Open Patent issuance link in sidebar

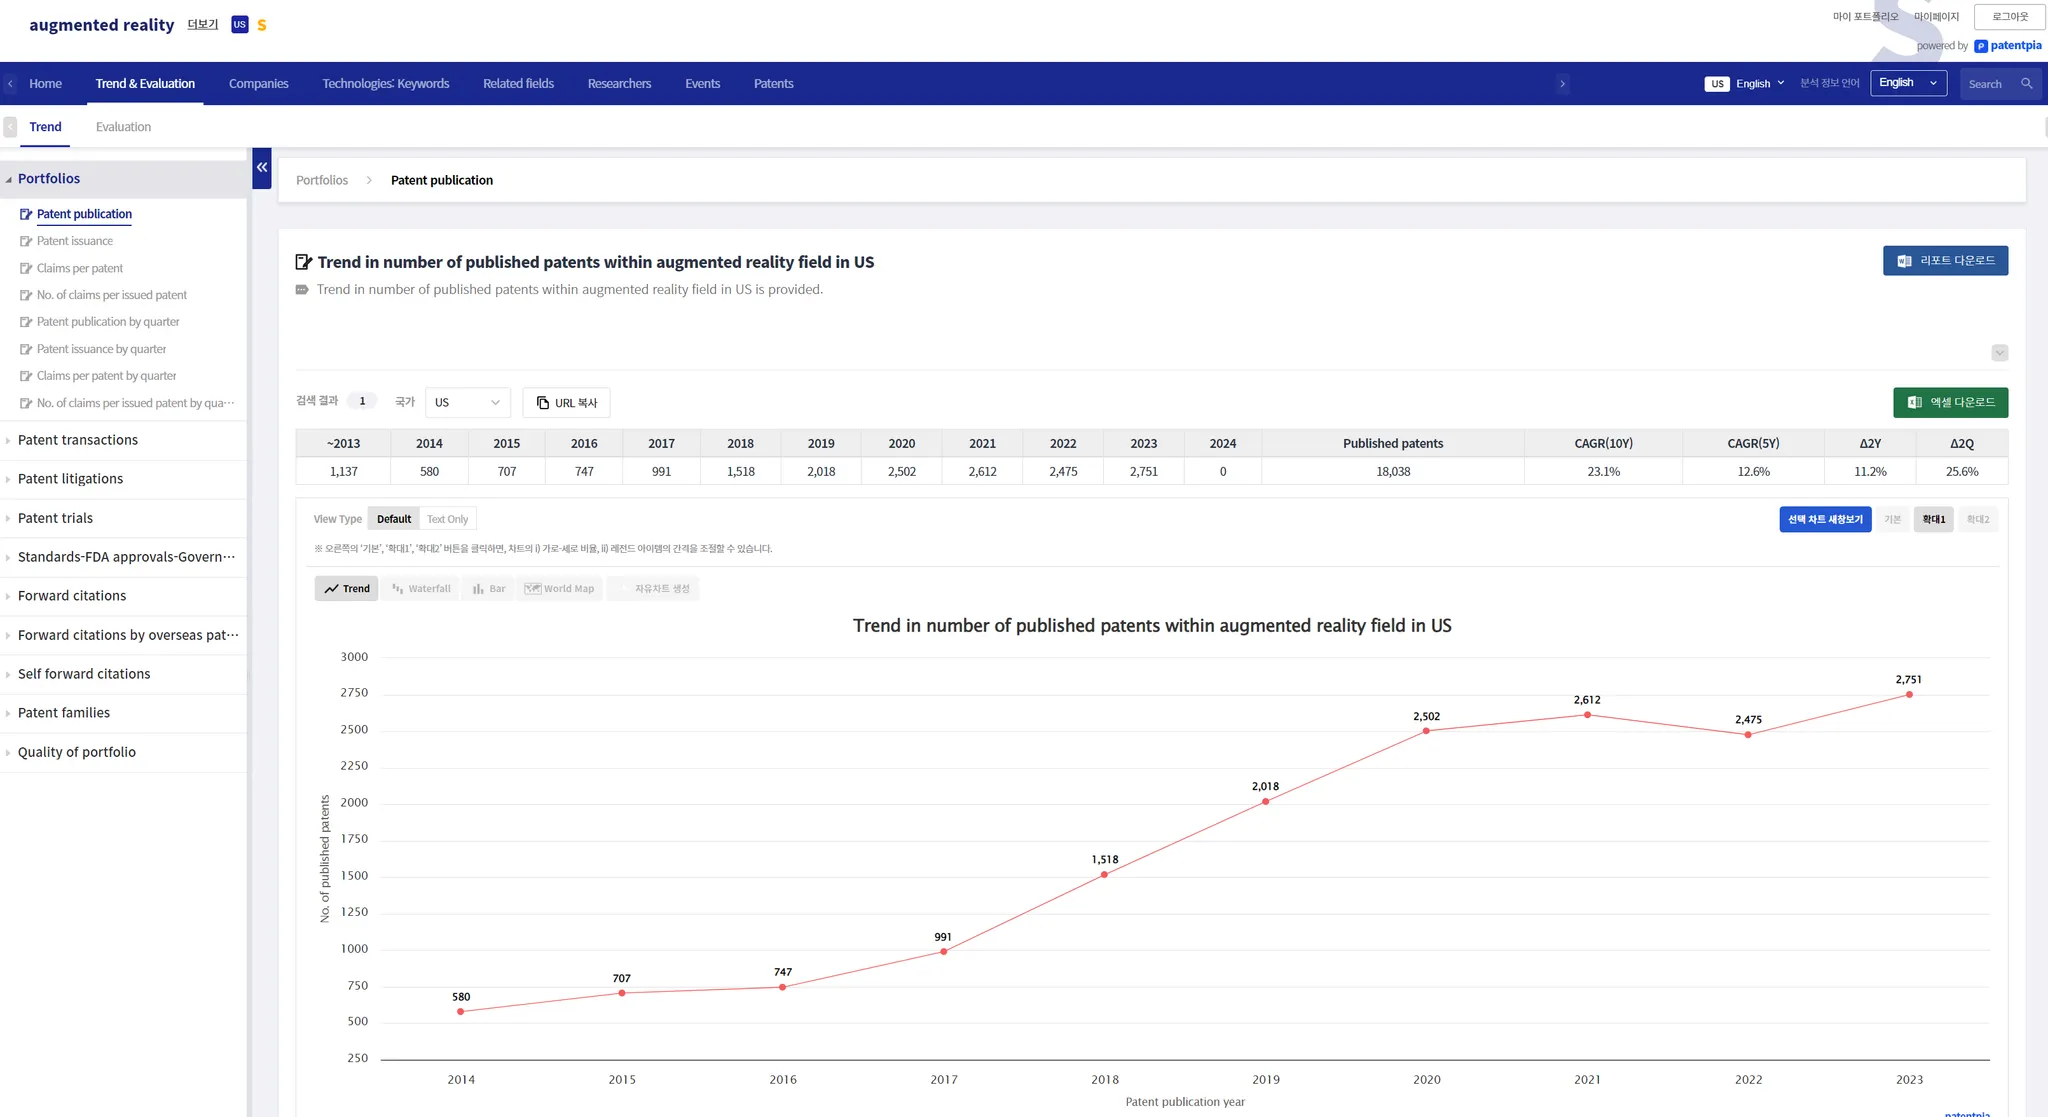coord(75,241)
